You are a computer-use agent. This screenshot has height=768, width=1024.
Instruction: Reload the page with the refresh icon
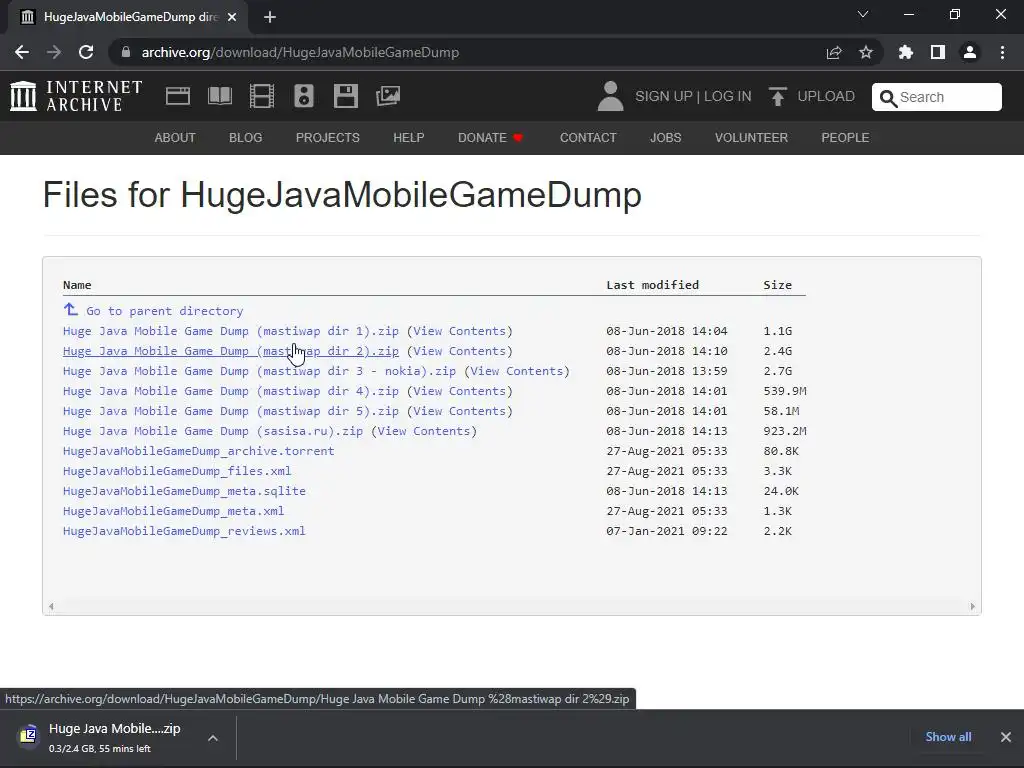[86, 52]
